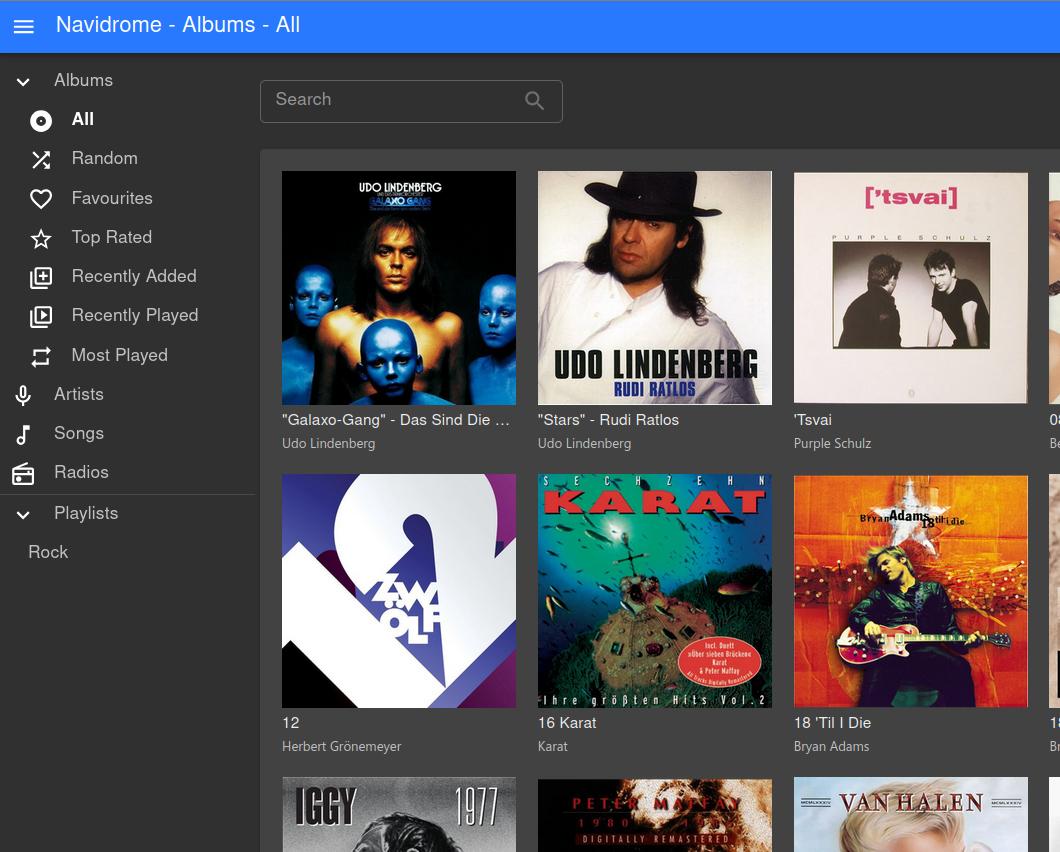1060x852 pixels.
Task: Collapse the Albums section chevron
Action: pos(24,81)
